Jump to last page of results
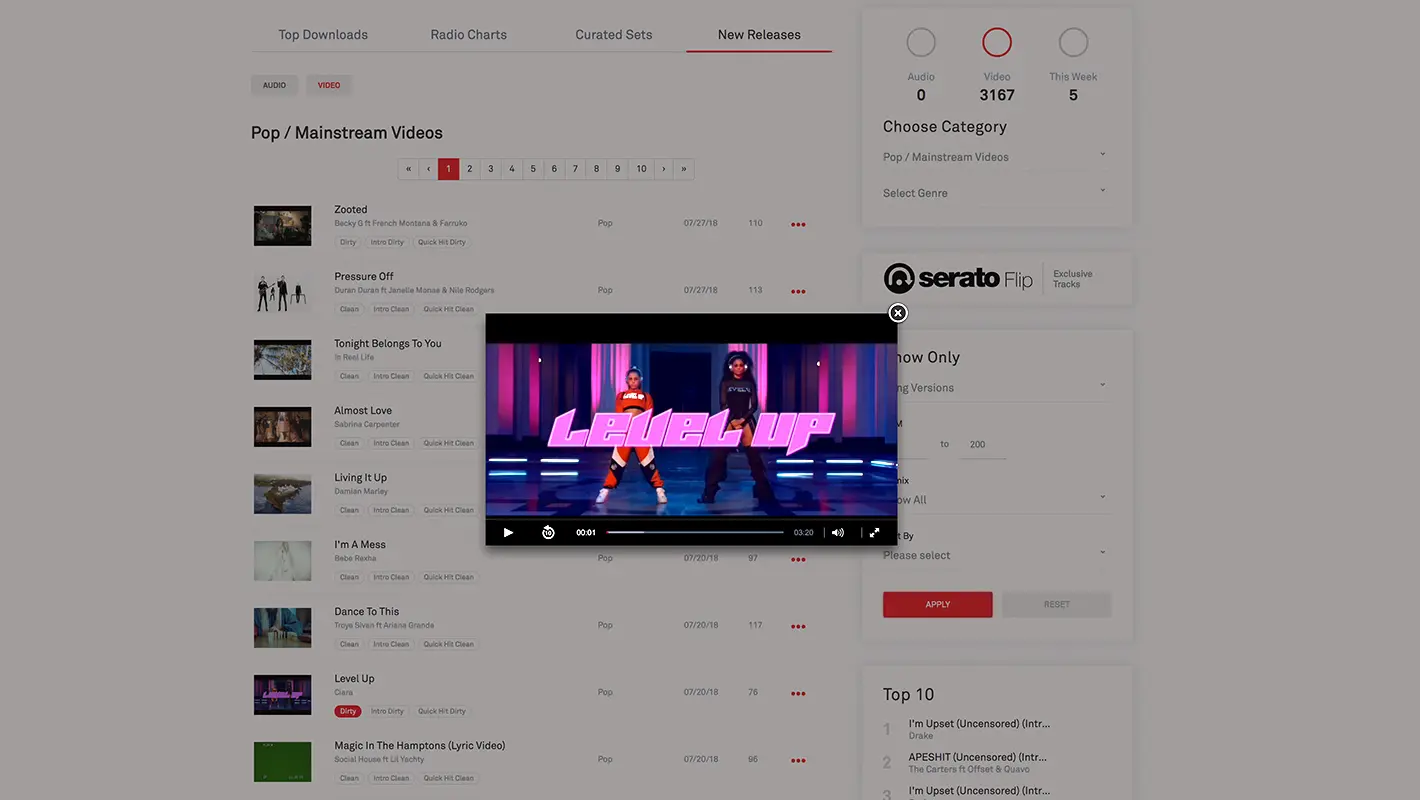 click(684, 169)
